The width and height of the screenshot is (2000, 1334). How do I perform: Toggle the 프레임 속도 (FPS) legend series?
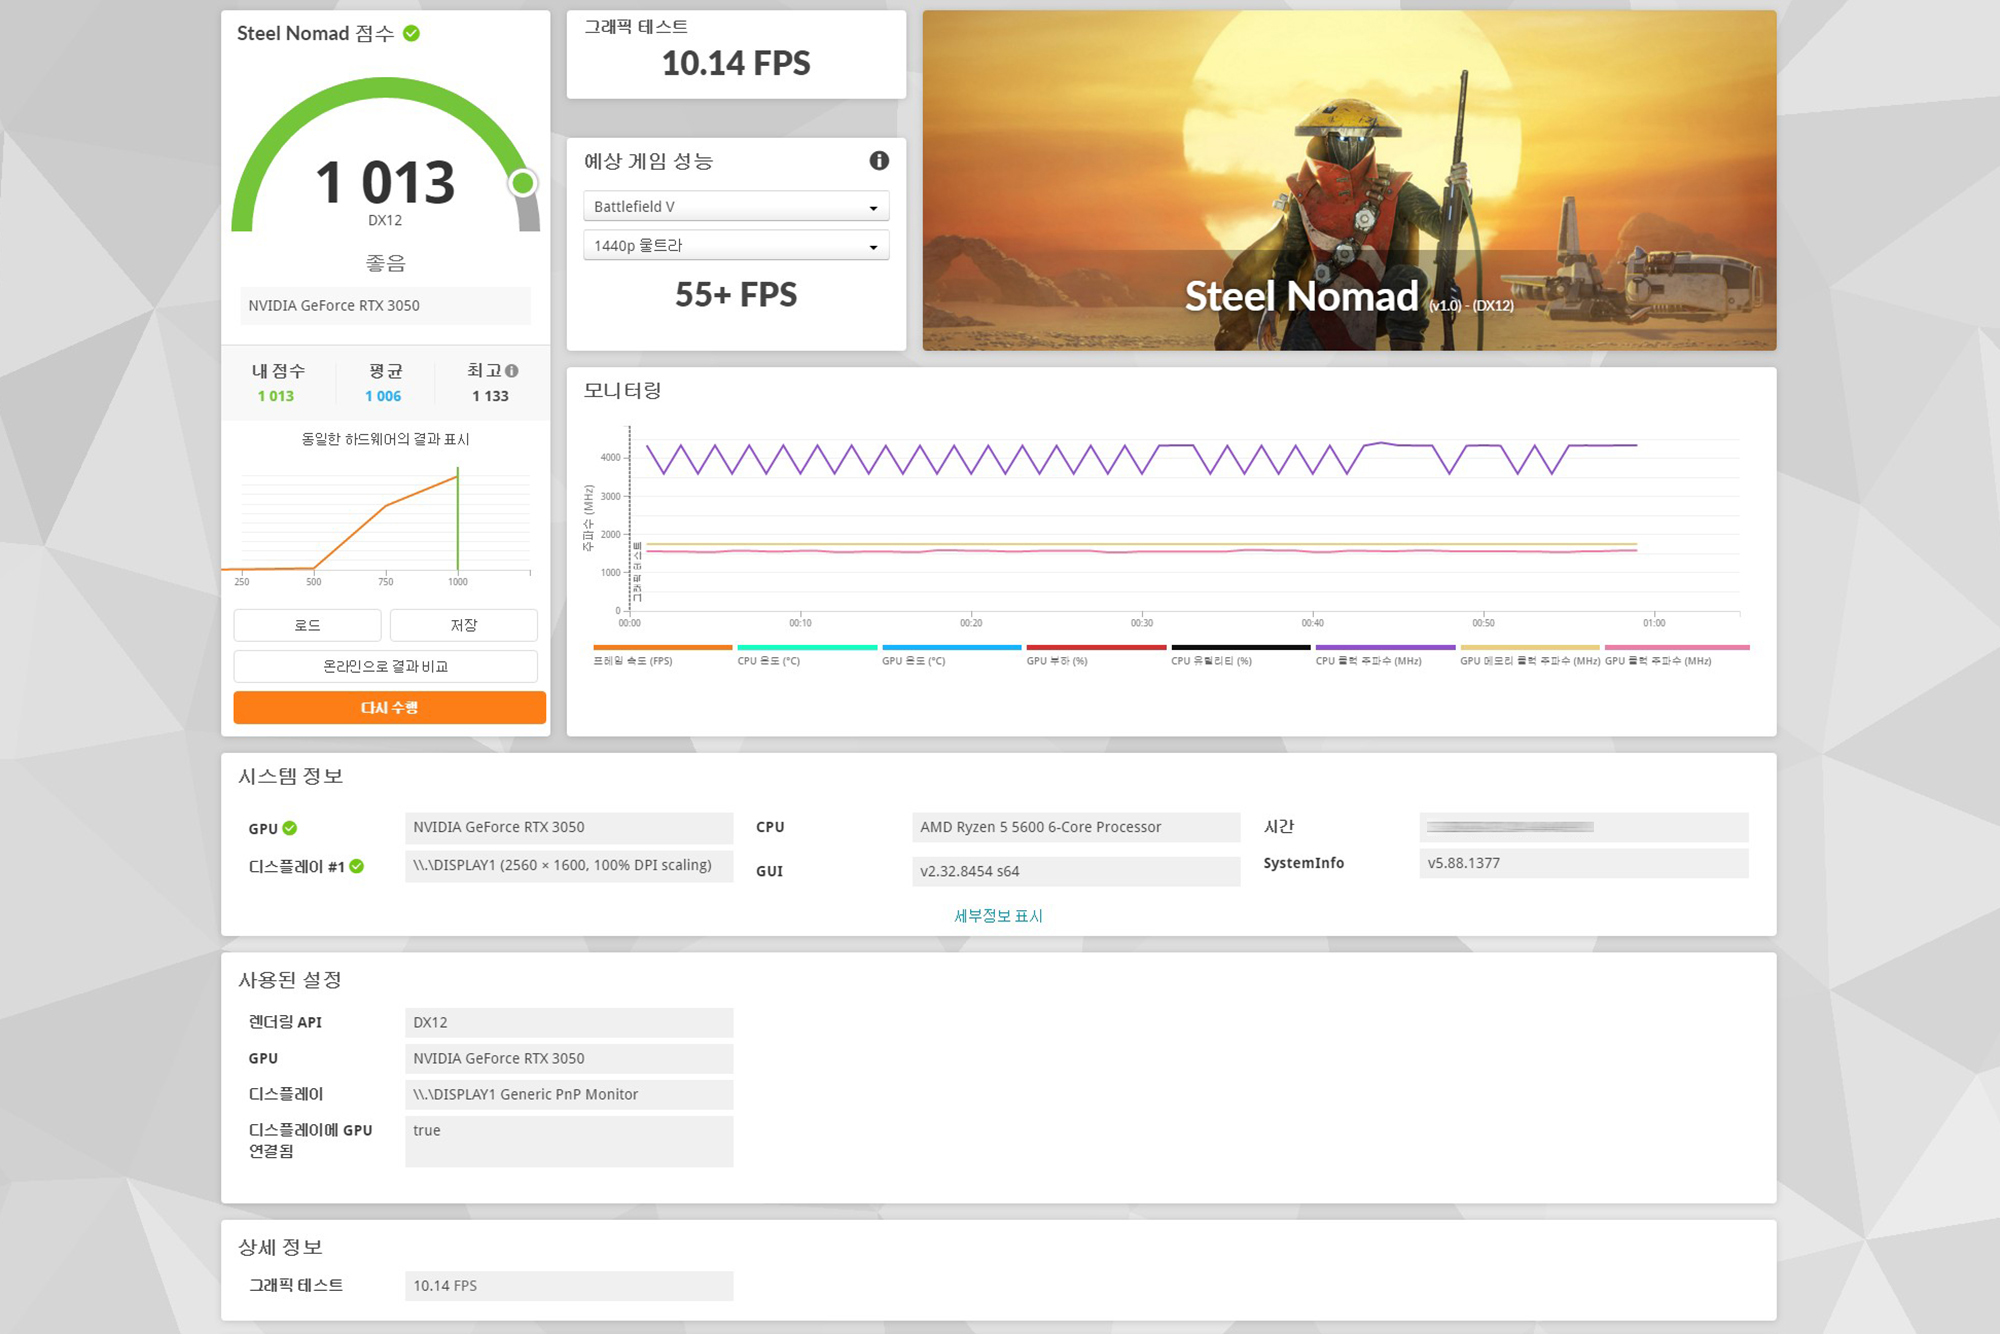(x=633, y=660)
